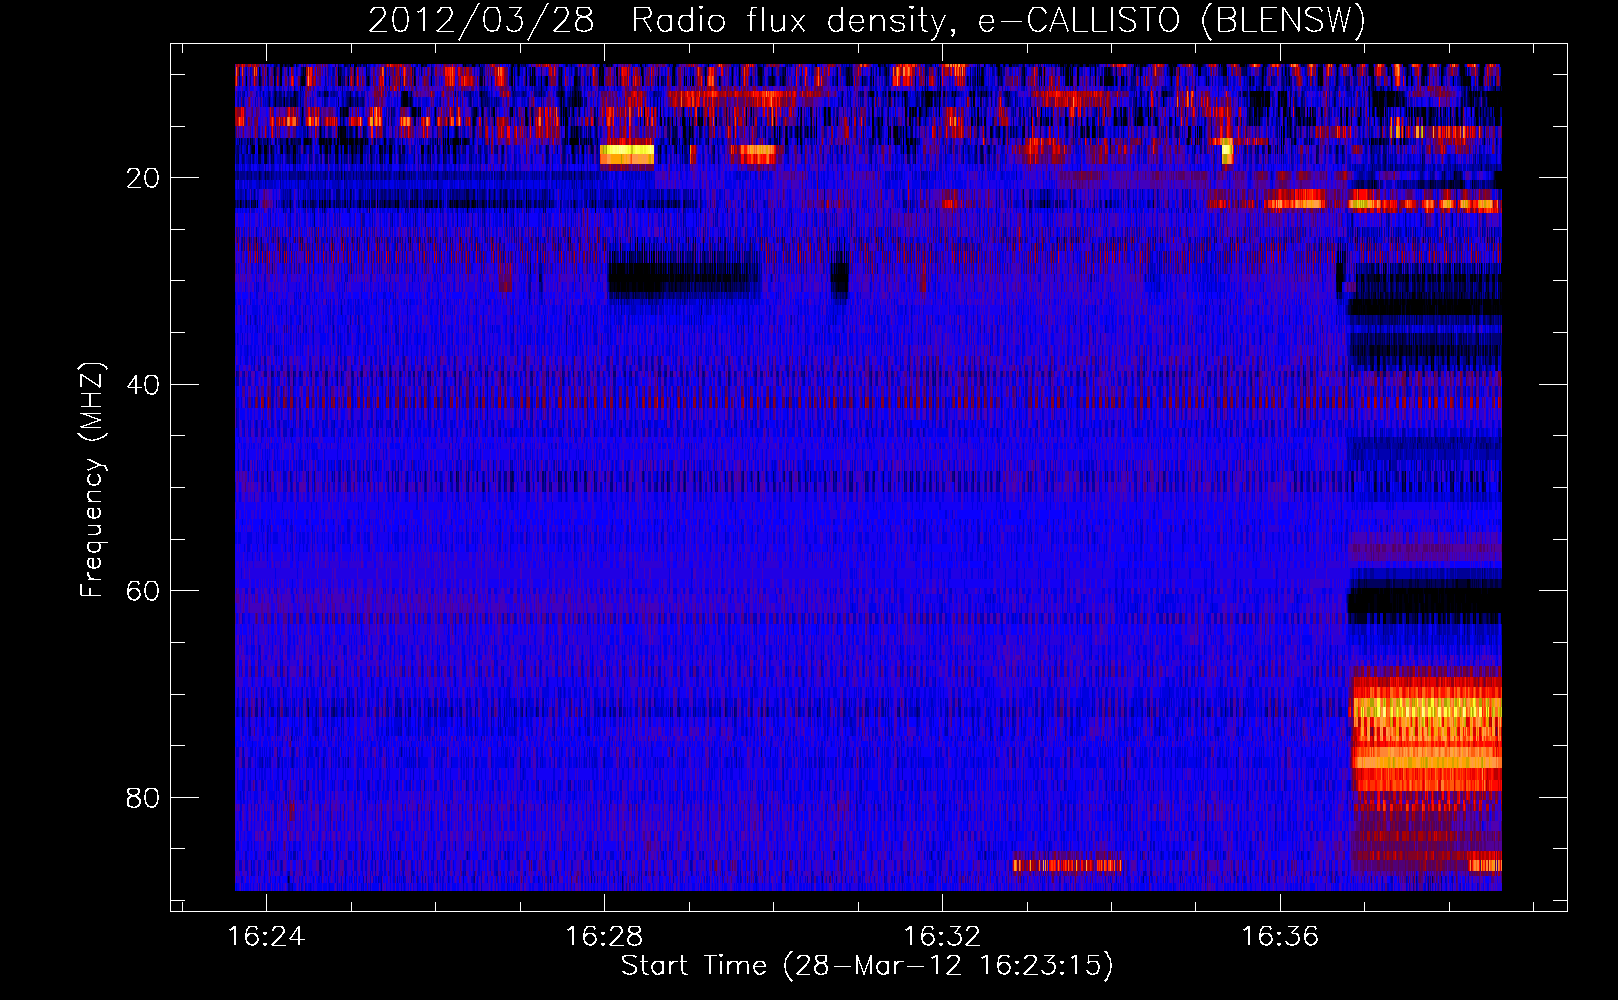Viewport: 1618px width, 1000px height.
Task: Click the time tick label "16:36"
Action: (x=1280, y=937)
